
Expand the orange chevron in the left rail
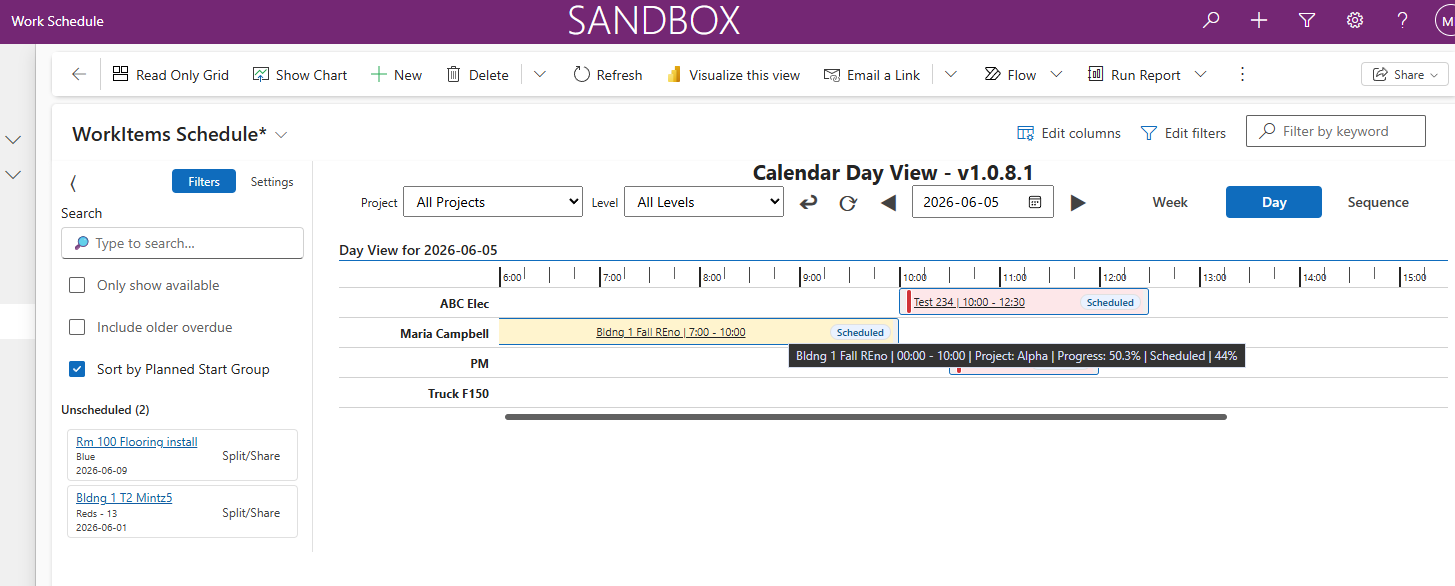14,175
